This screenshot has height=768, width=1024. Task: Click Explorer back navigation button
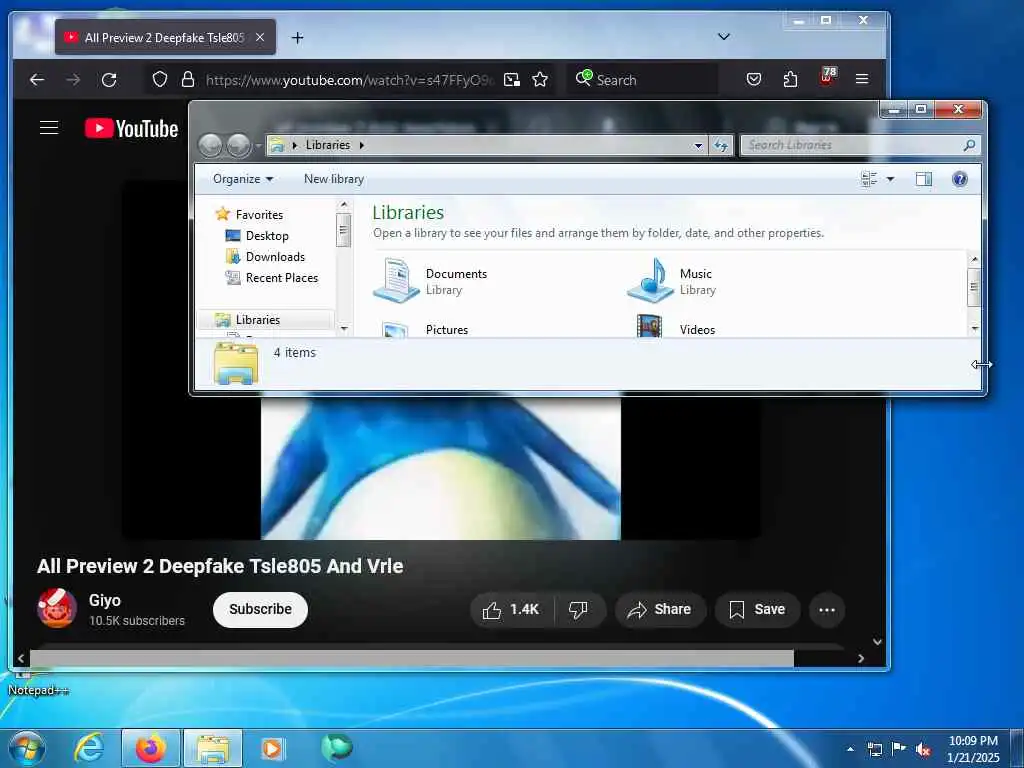pos(210,145)
